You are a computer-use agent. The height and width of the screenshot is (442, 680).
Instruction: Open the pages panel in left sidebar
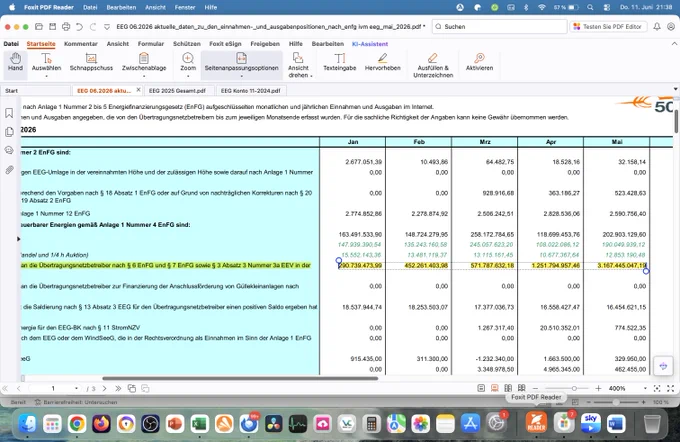point(9,132)
